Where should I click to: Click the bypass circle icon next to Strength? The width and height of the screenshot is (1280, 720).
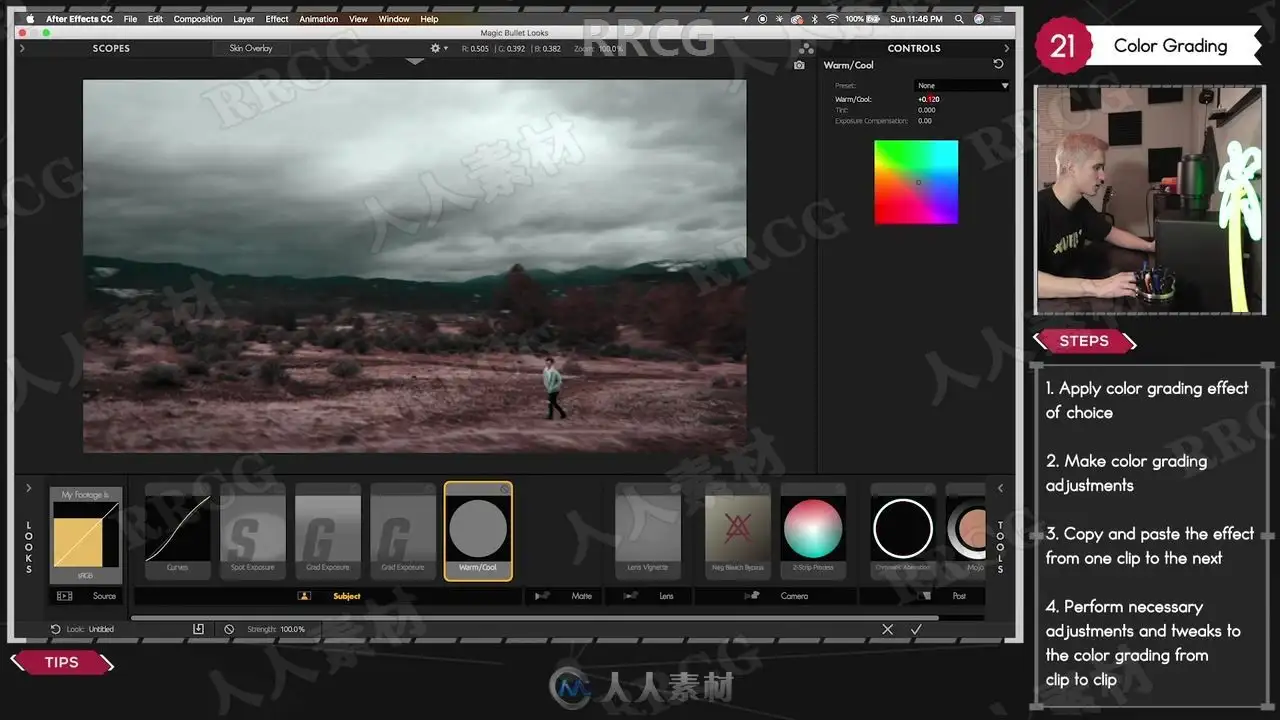point(229,629)
